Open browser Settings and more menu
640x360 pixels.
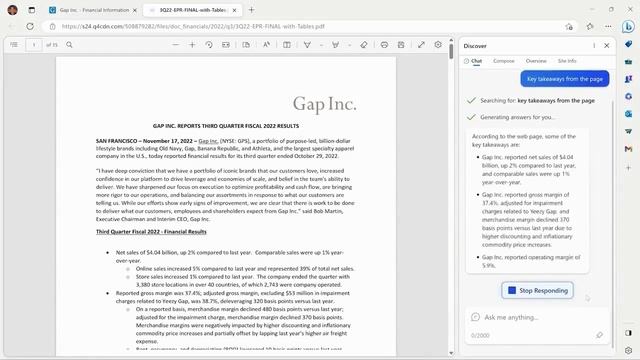pyautogui.click(x=608, y=27)
